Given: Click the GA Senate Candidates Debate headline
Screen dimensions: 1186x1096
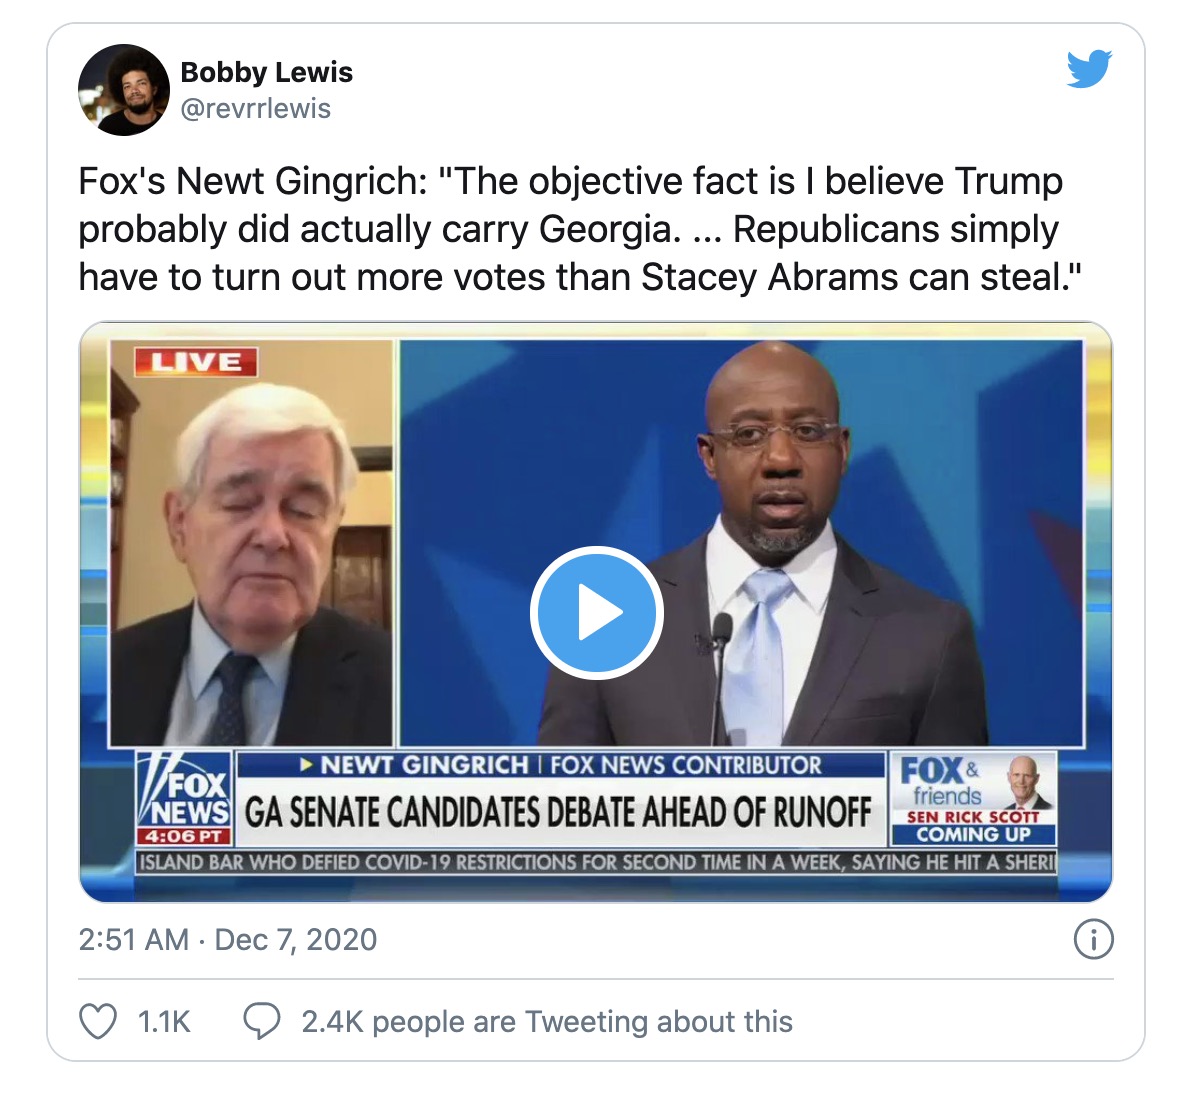Looking at the screenshot, I should point(559,812).
